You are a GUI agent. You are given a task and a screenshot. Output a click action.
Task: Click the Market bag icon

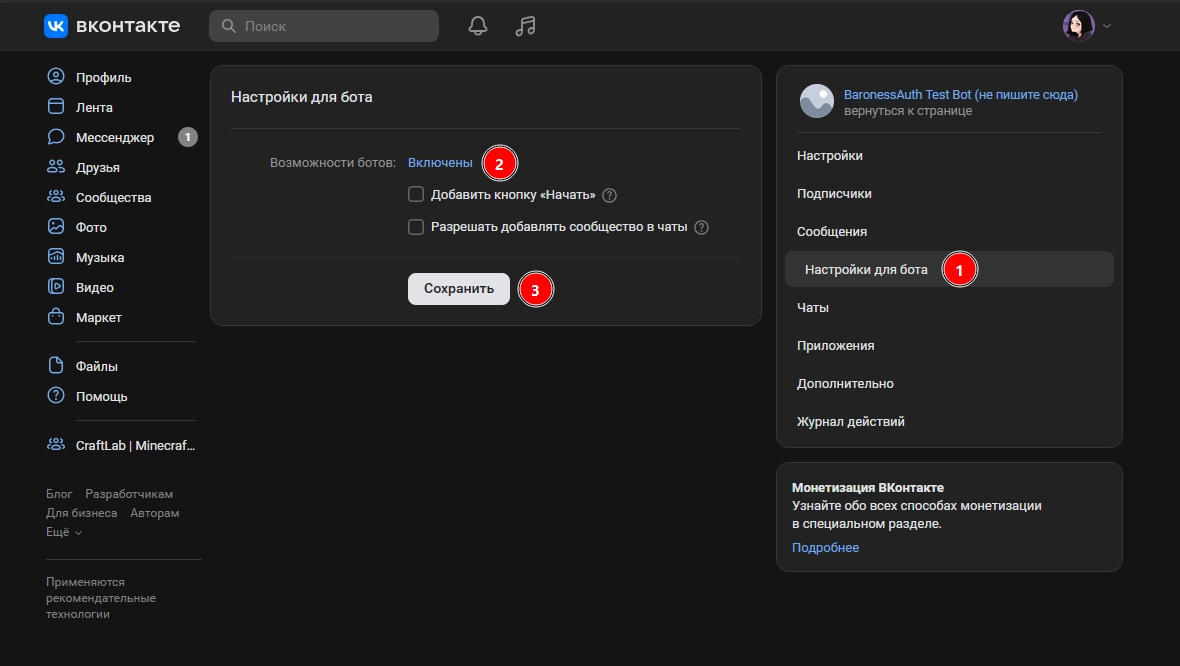(x=56, y=317)
